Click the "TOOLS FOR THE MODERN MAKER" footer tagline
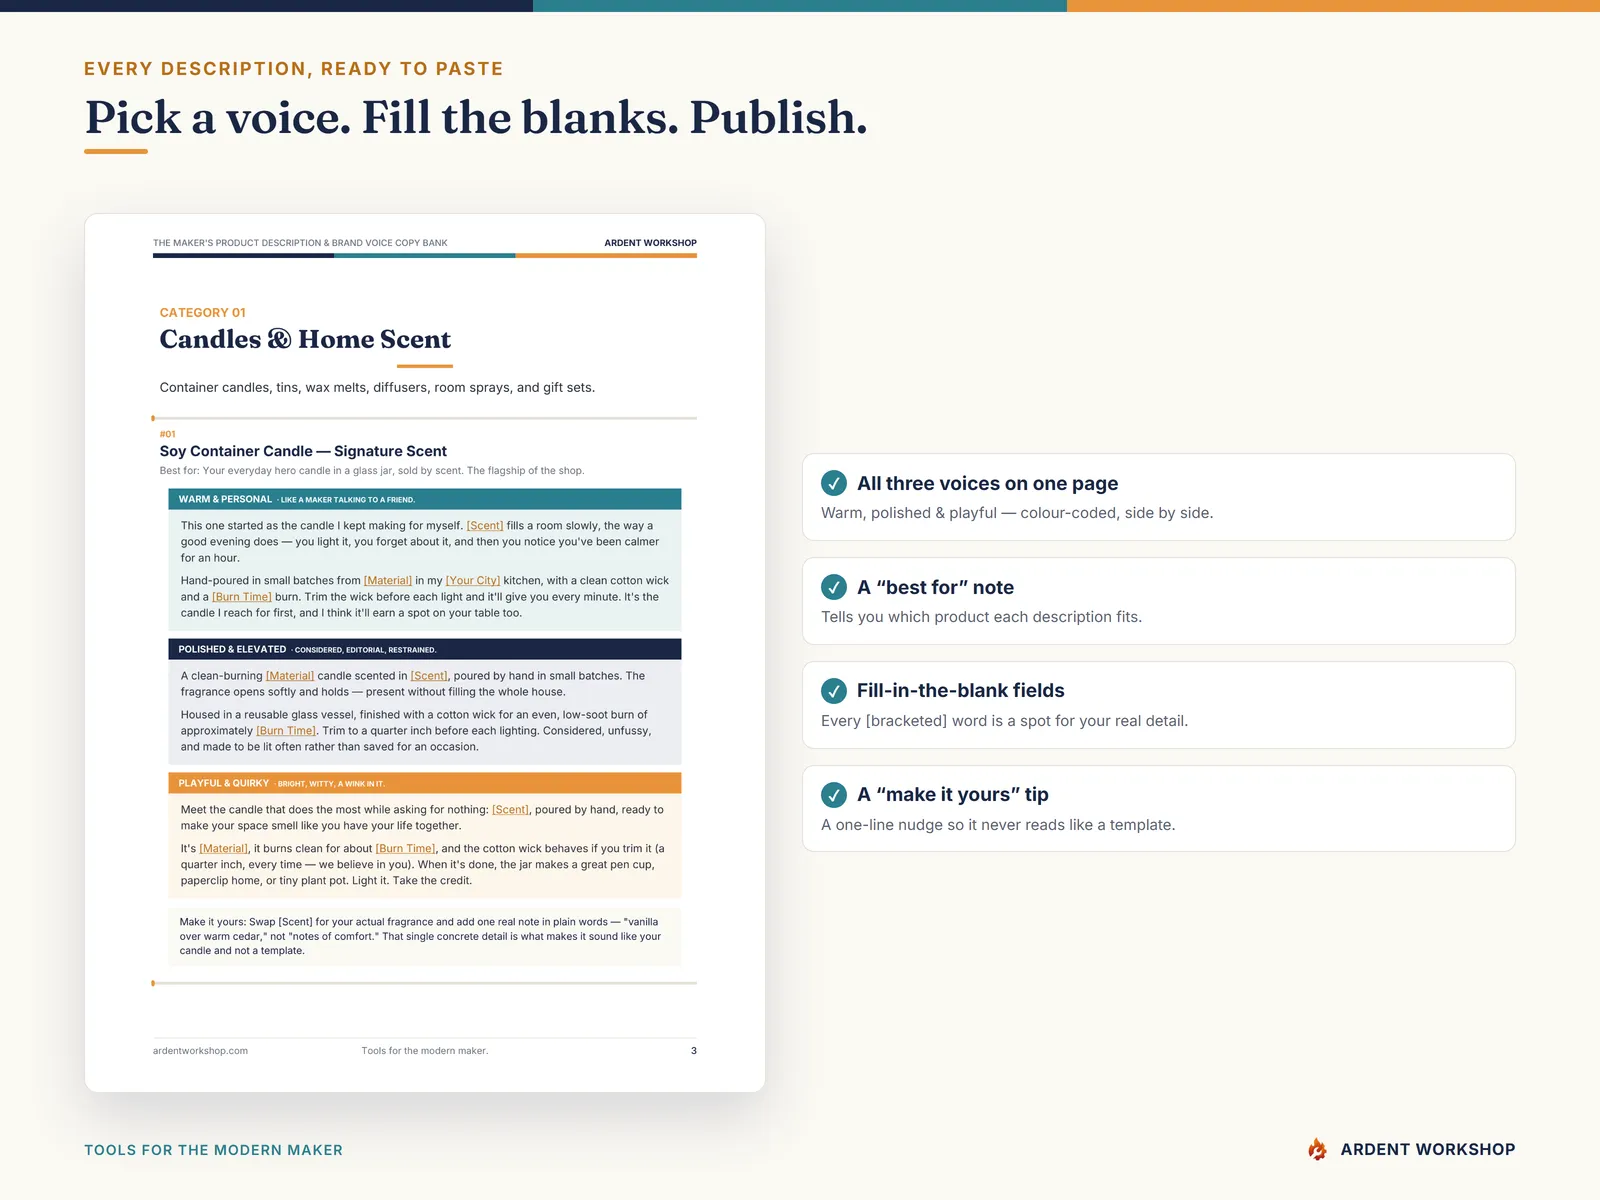Screen dimensions: 1600x1200 (x=214, y=1150)
